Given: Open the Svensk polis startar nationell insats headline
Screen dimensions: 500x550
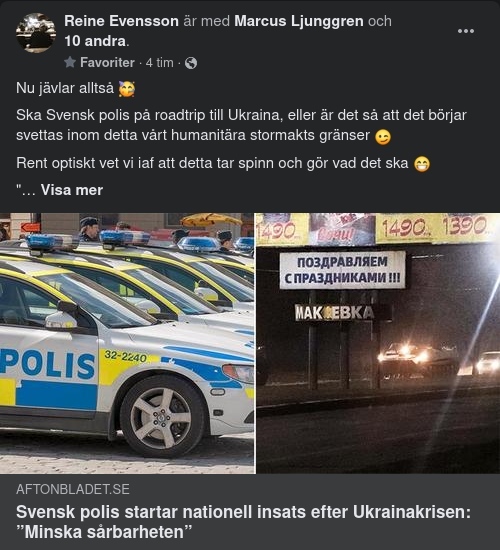Looking at the screenshot, I should tap(243, 522).
